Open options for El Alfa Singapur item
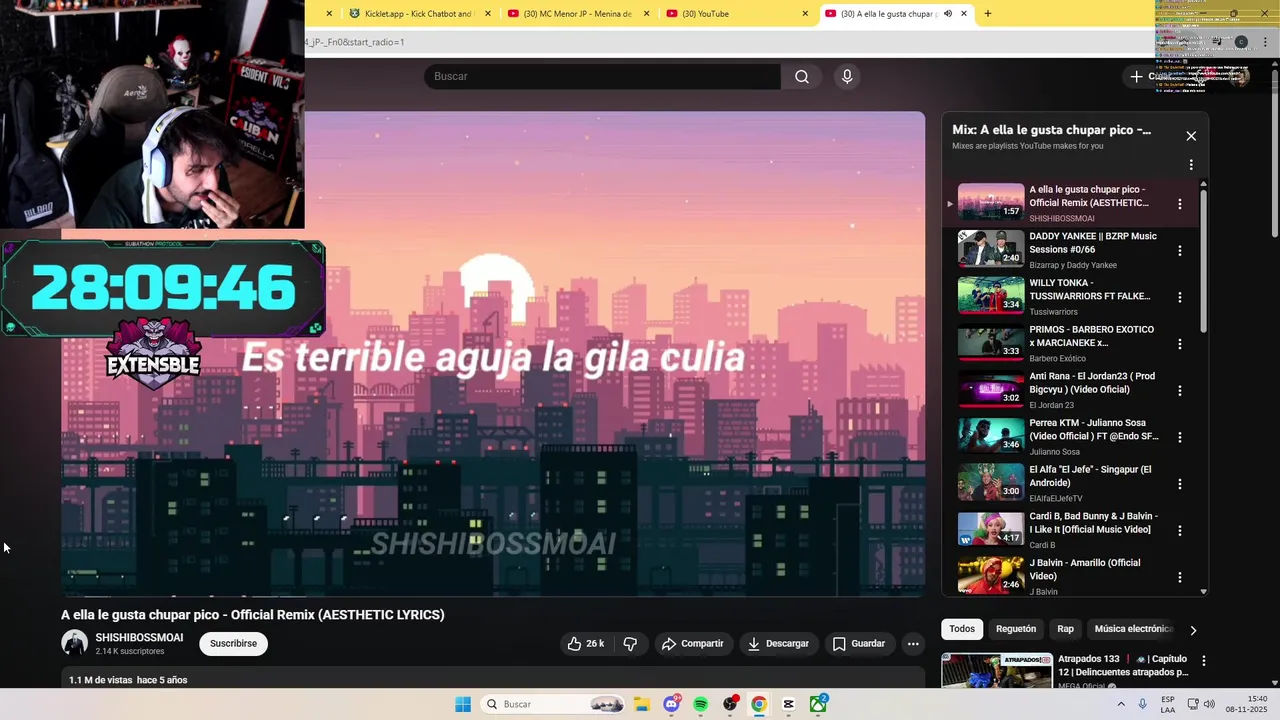 (1180, 484)
